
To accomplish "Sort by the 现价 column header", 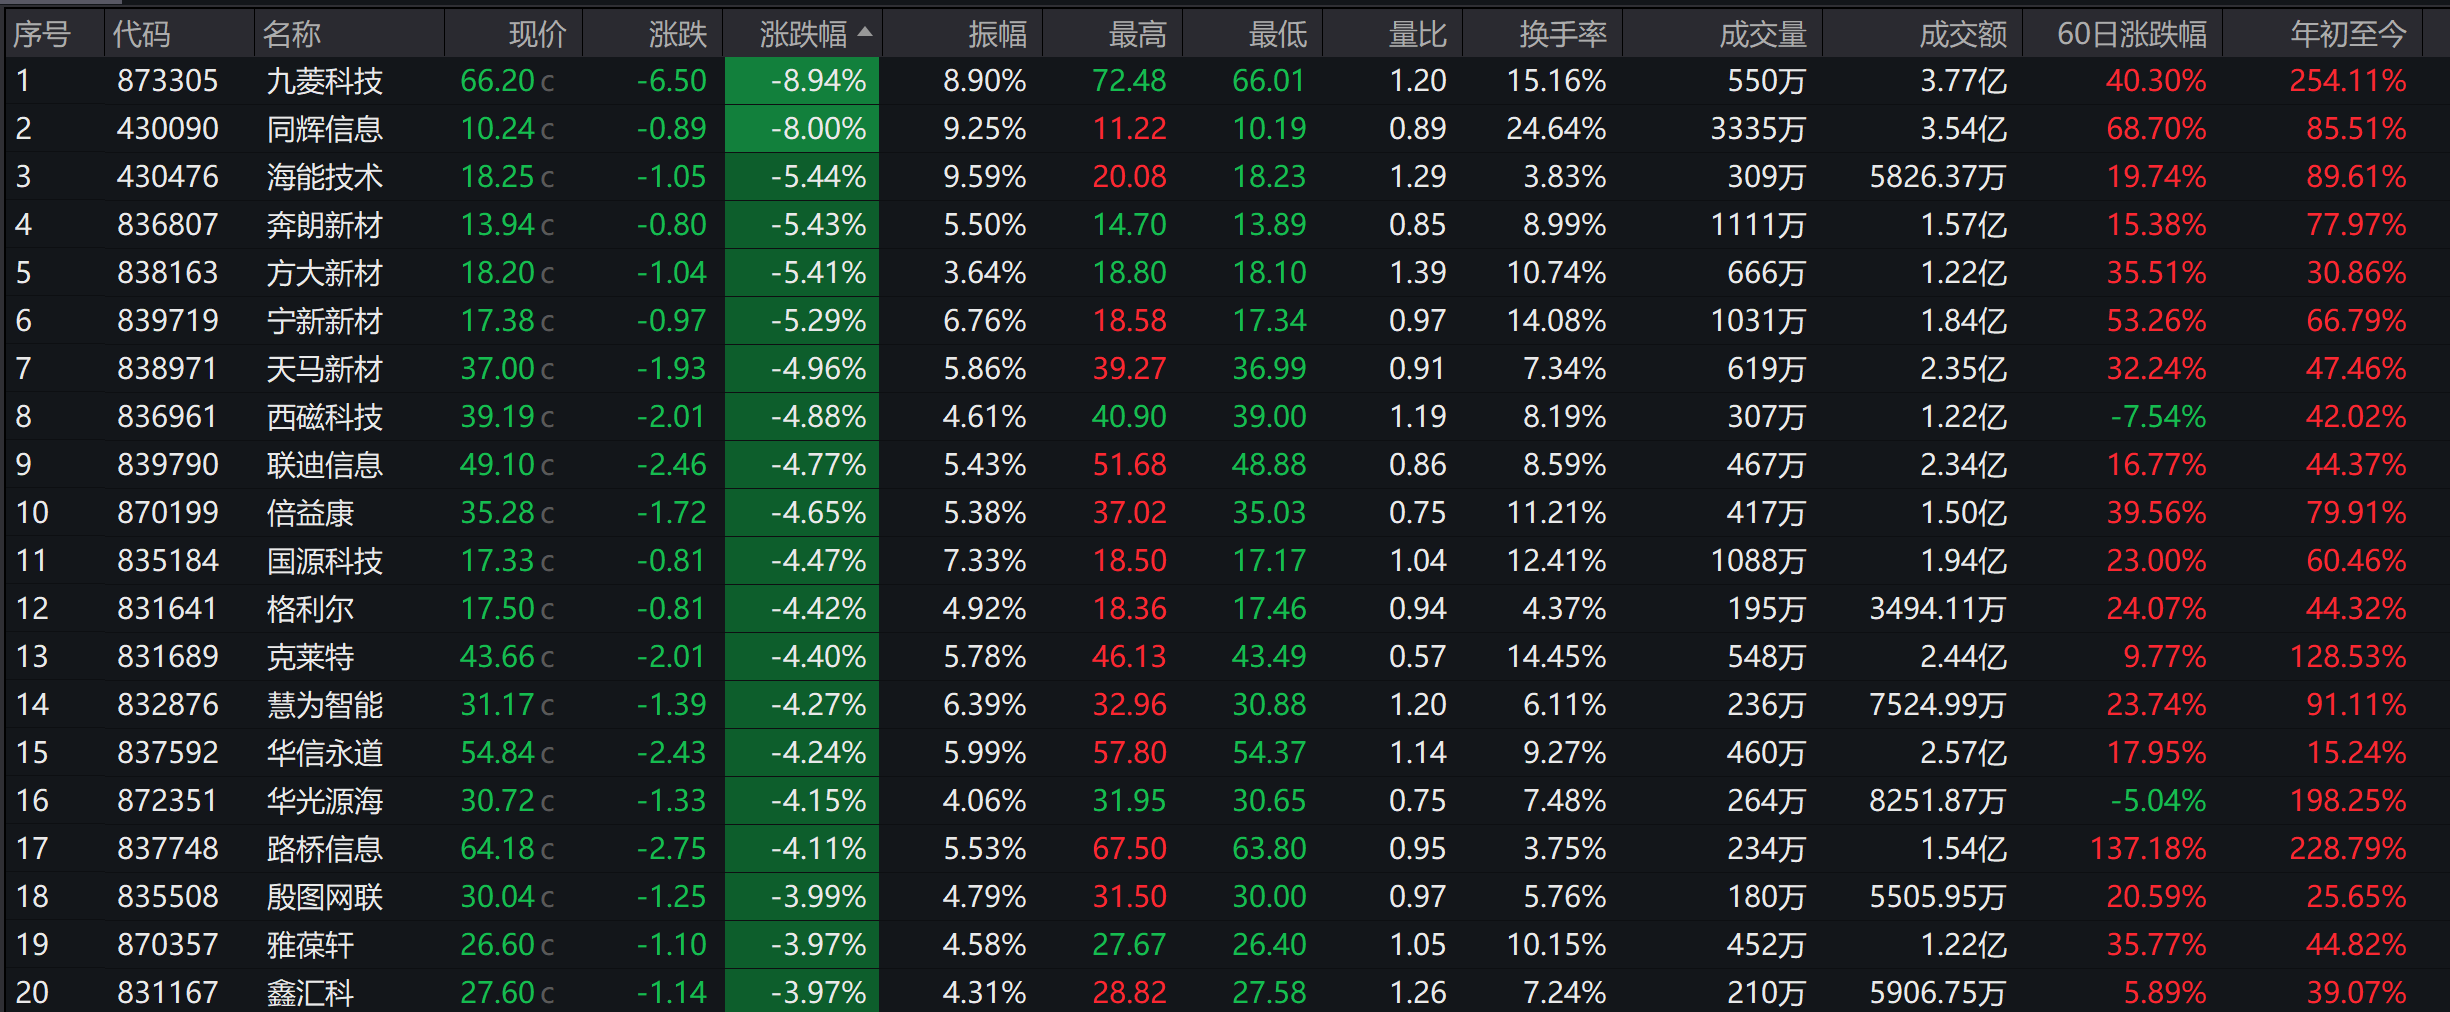I will click(x=537, y=34).
